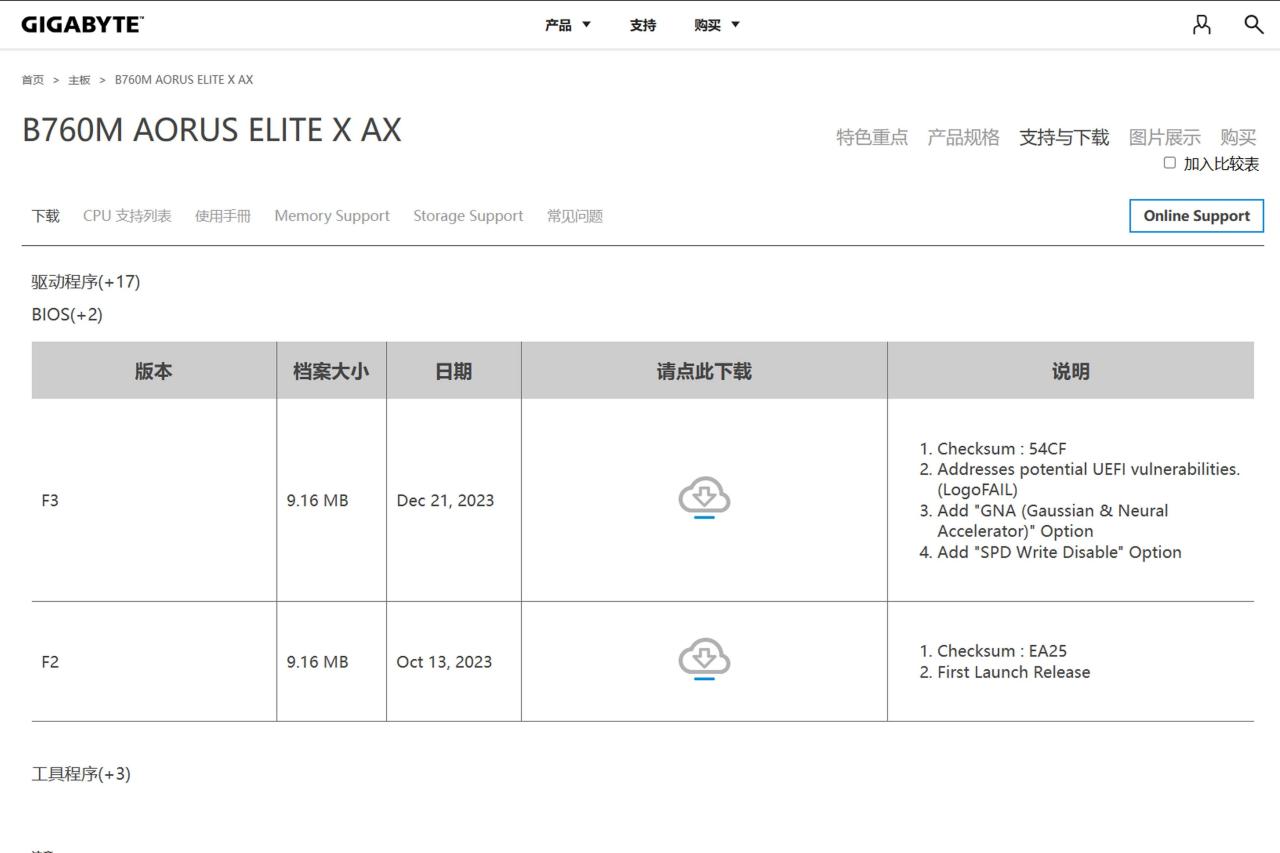Screen dimensions: 1280x853
Task: Open the 支持 menu item
Action: click(643, 25)
